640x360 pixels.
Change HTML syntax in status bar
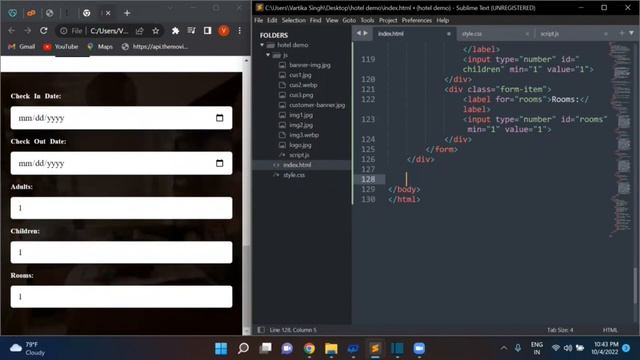coord(610,330)
